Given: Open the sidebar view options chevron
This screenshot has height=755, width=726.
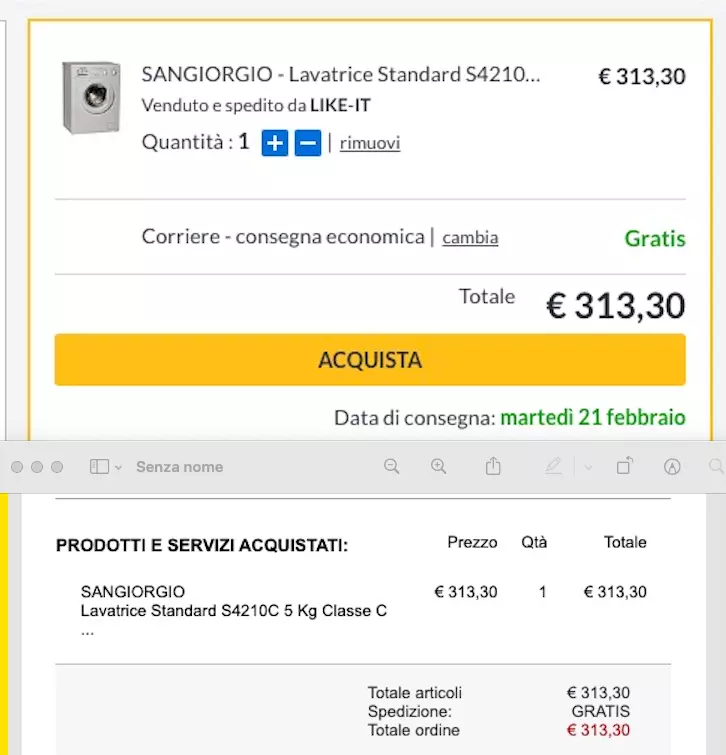Looking at the screenshot, I should coord(119,467).
